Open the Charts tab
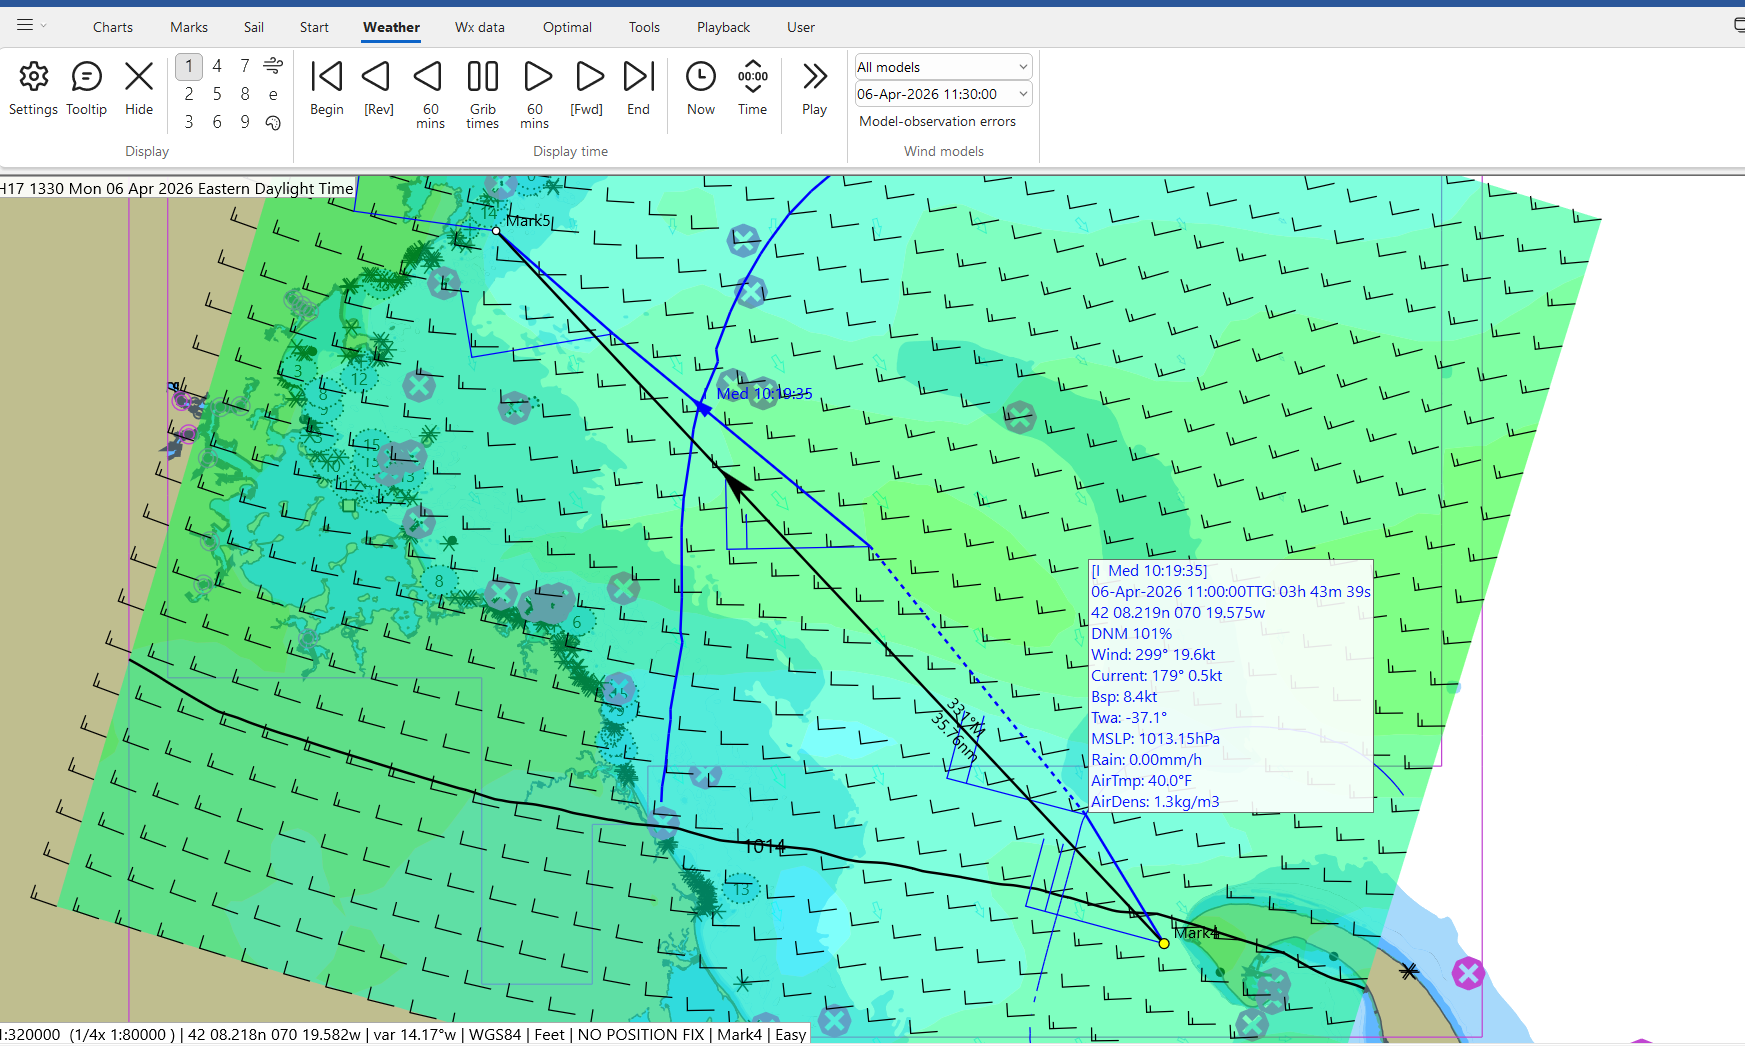Image resolution: width=1745 pixels, height=1046 pixels. (113, 27)
